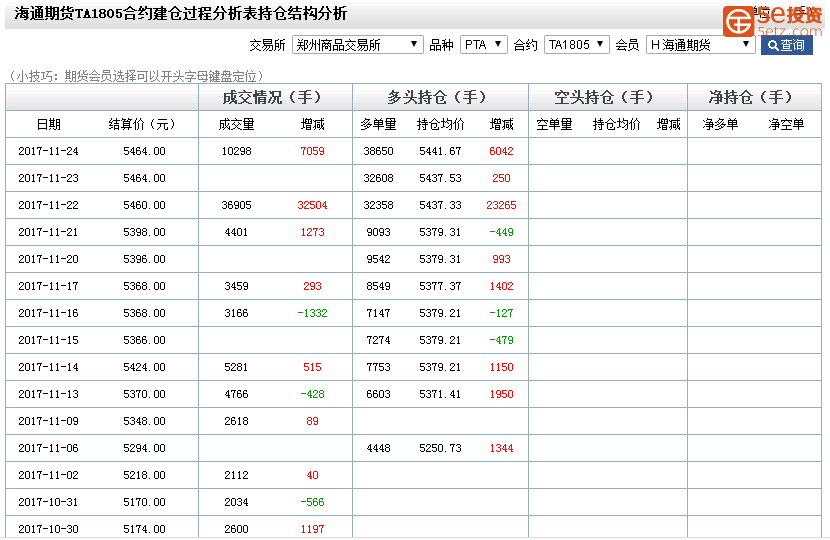Screen dimensions: 830x540
Task: Open the 合约 dropdown showing TA1805
Action: [x=576, y=45]
